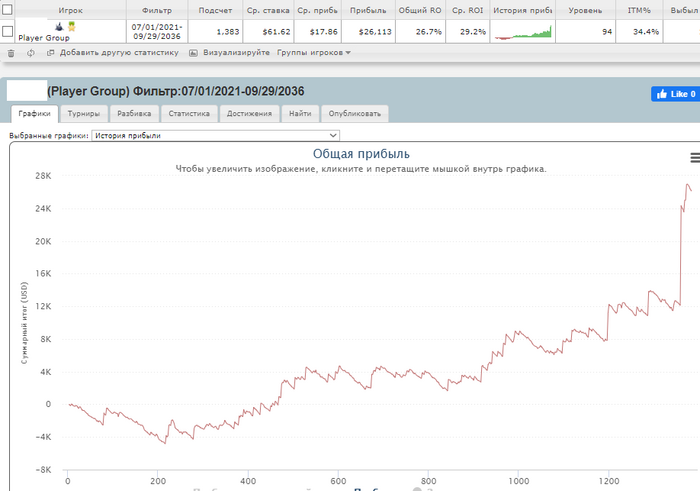Screen dimensions: 700x491
Task: Sort by the Ср. ставка column header
Action: coord(268,10)
